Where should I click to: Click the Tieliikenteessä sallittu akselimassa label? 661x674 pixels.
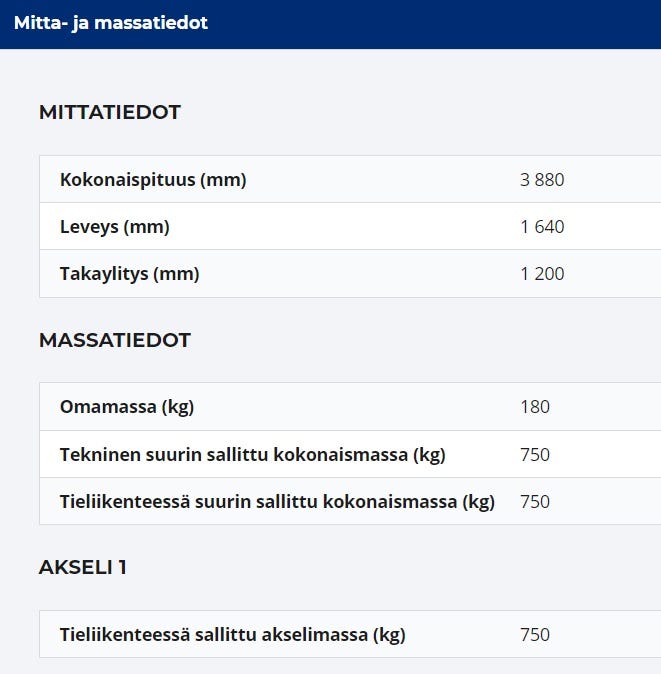[233, 635]
